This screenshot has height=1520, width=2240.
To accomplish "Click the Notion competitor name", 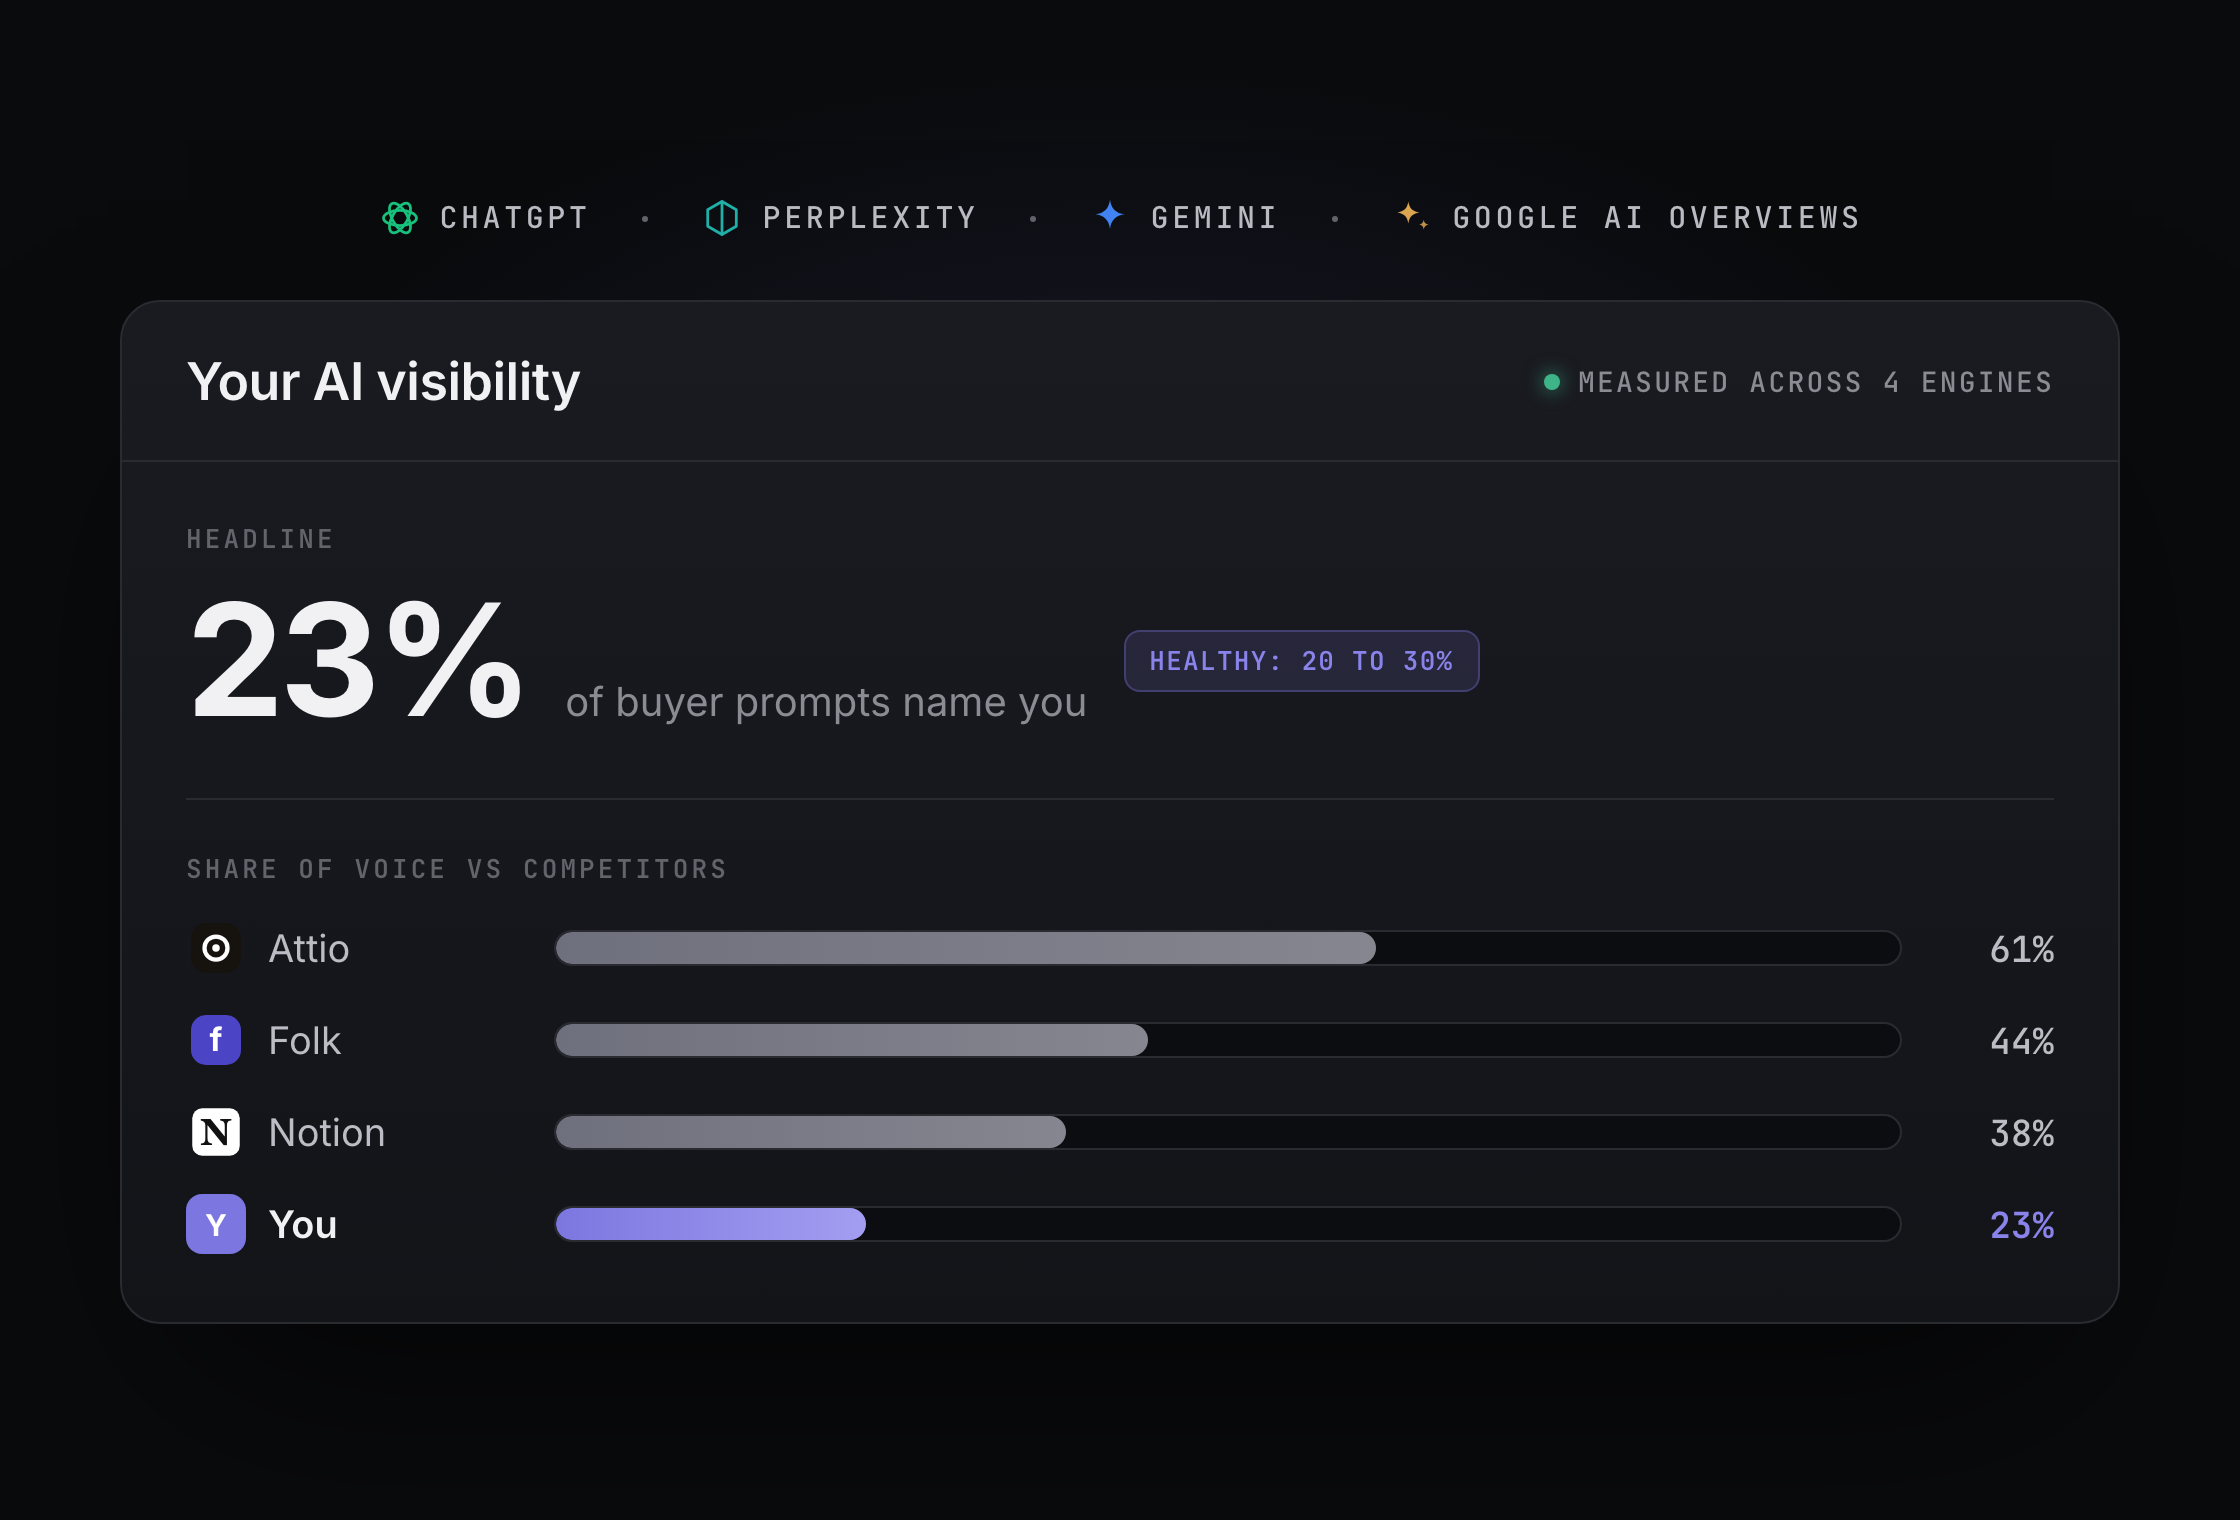I will pyautogui.click(x=327, y=1132).
